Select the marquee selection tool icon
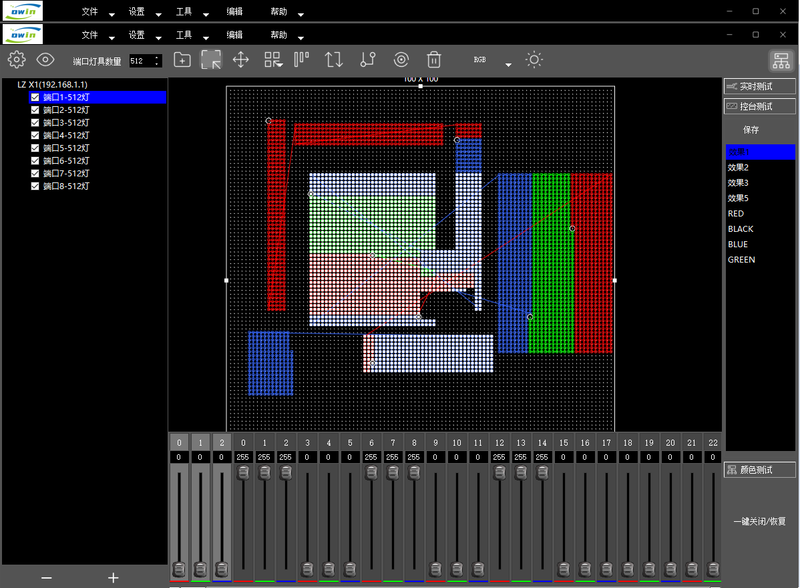The image size is (800, 588). coord(211,60)
